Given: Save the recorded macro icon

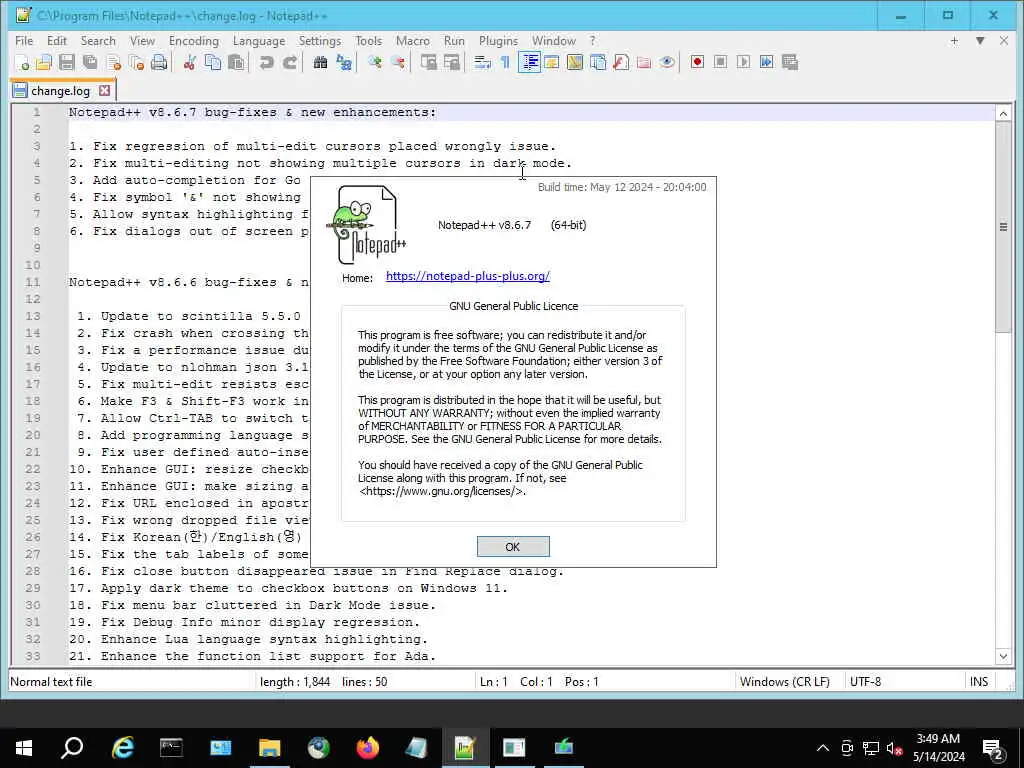Looking at the screenshot, I should (x=790, y=62).
